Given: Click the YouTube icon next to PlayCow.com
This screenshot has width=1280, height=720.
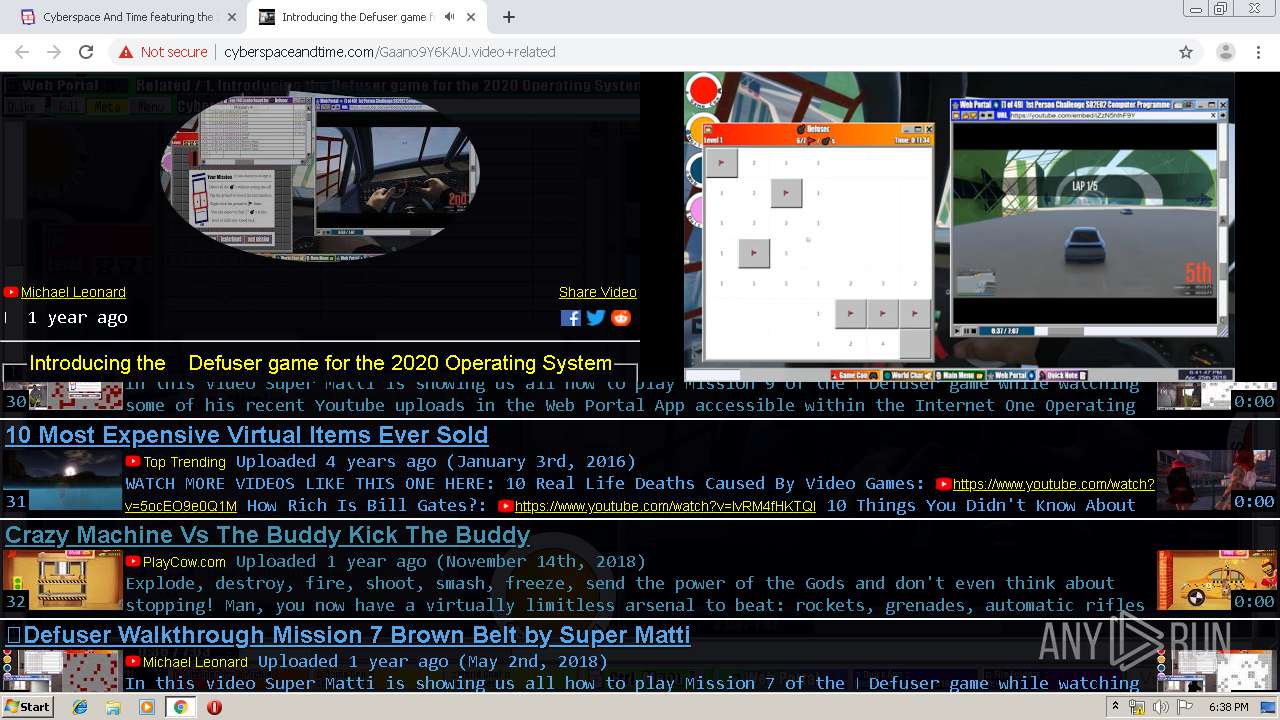Looking at the screenshot, I should [x=133, y=562].
